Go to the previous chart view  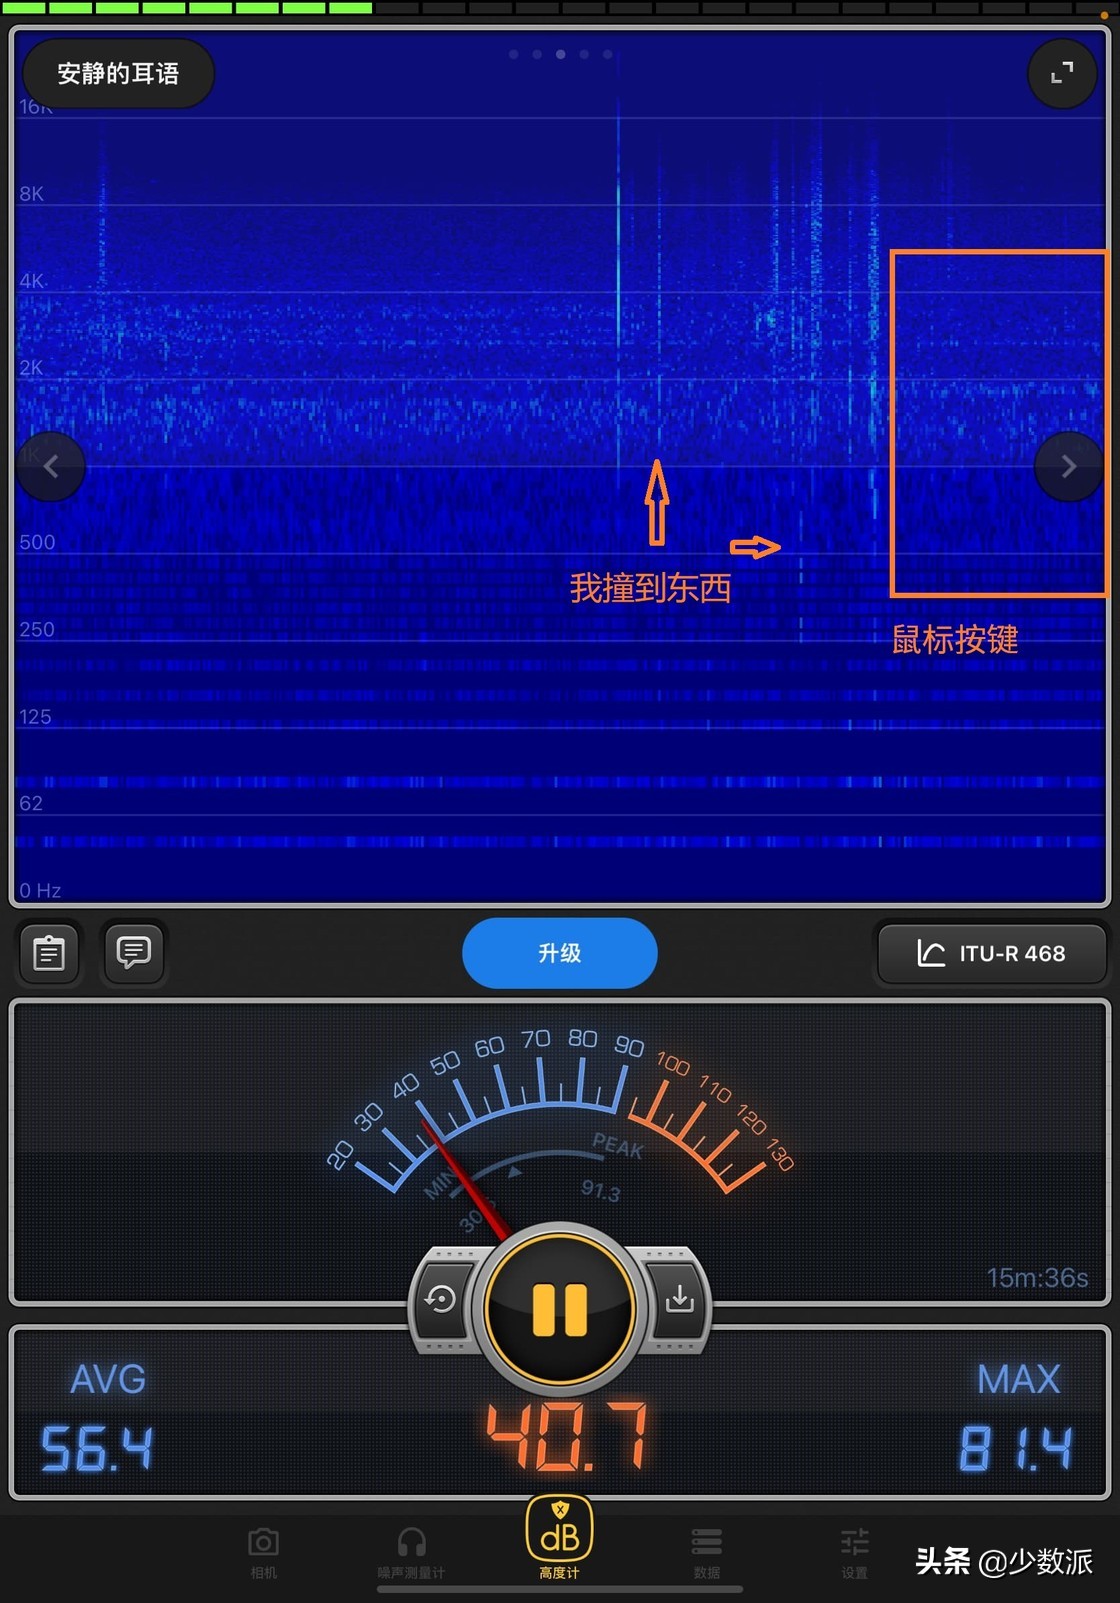[51, 466]
